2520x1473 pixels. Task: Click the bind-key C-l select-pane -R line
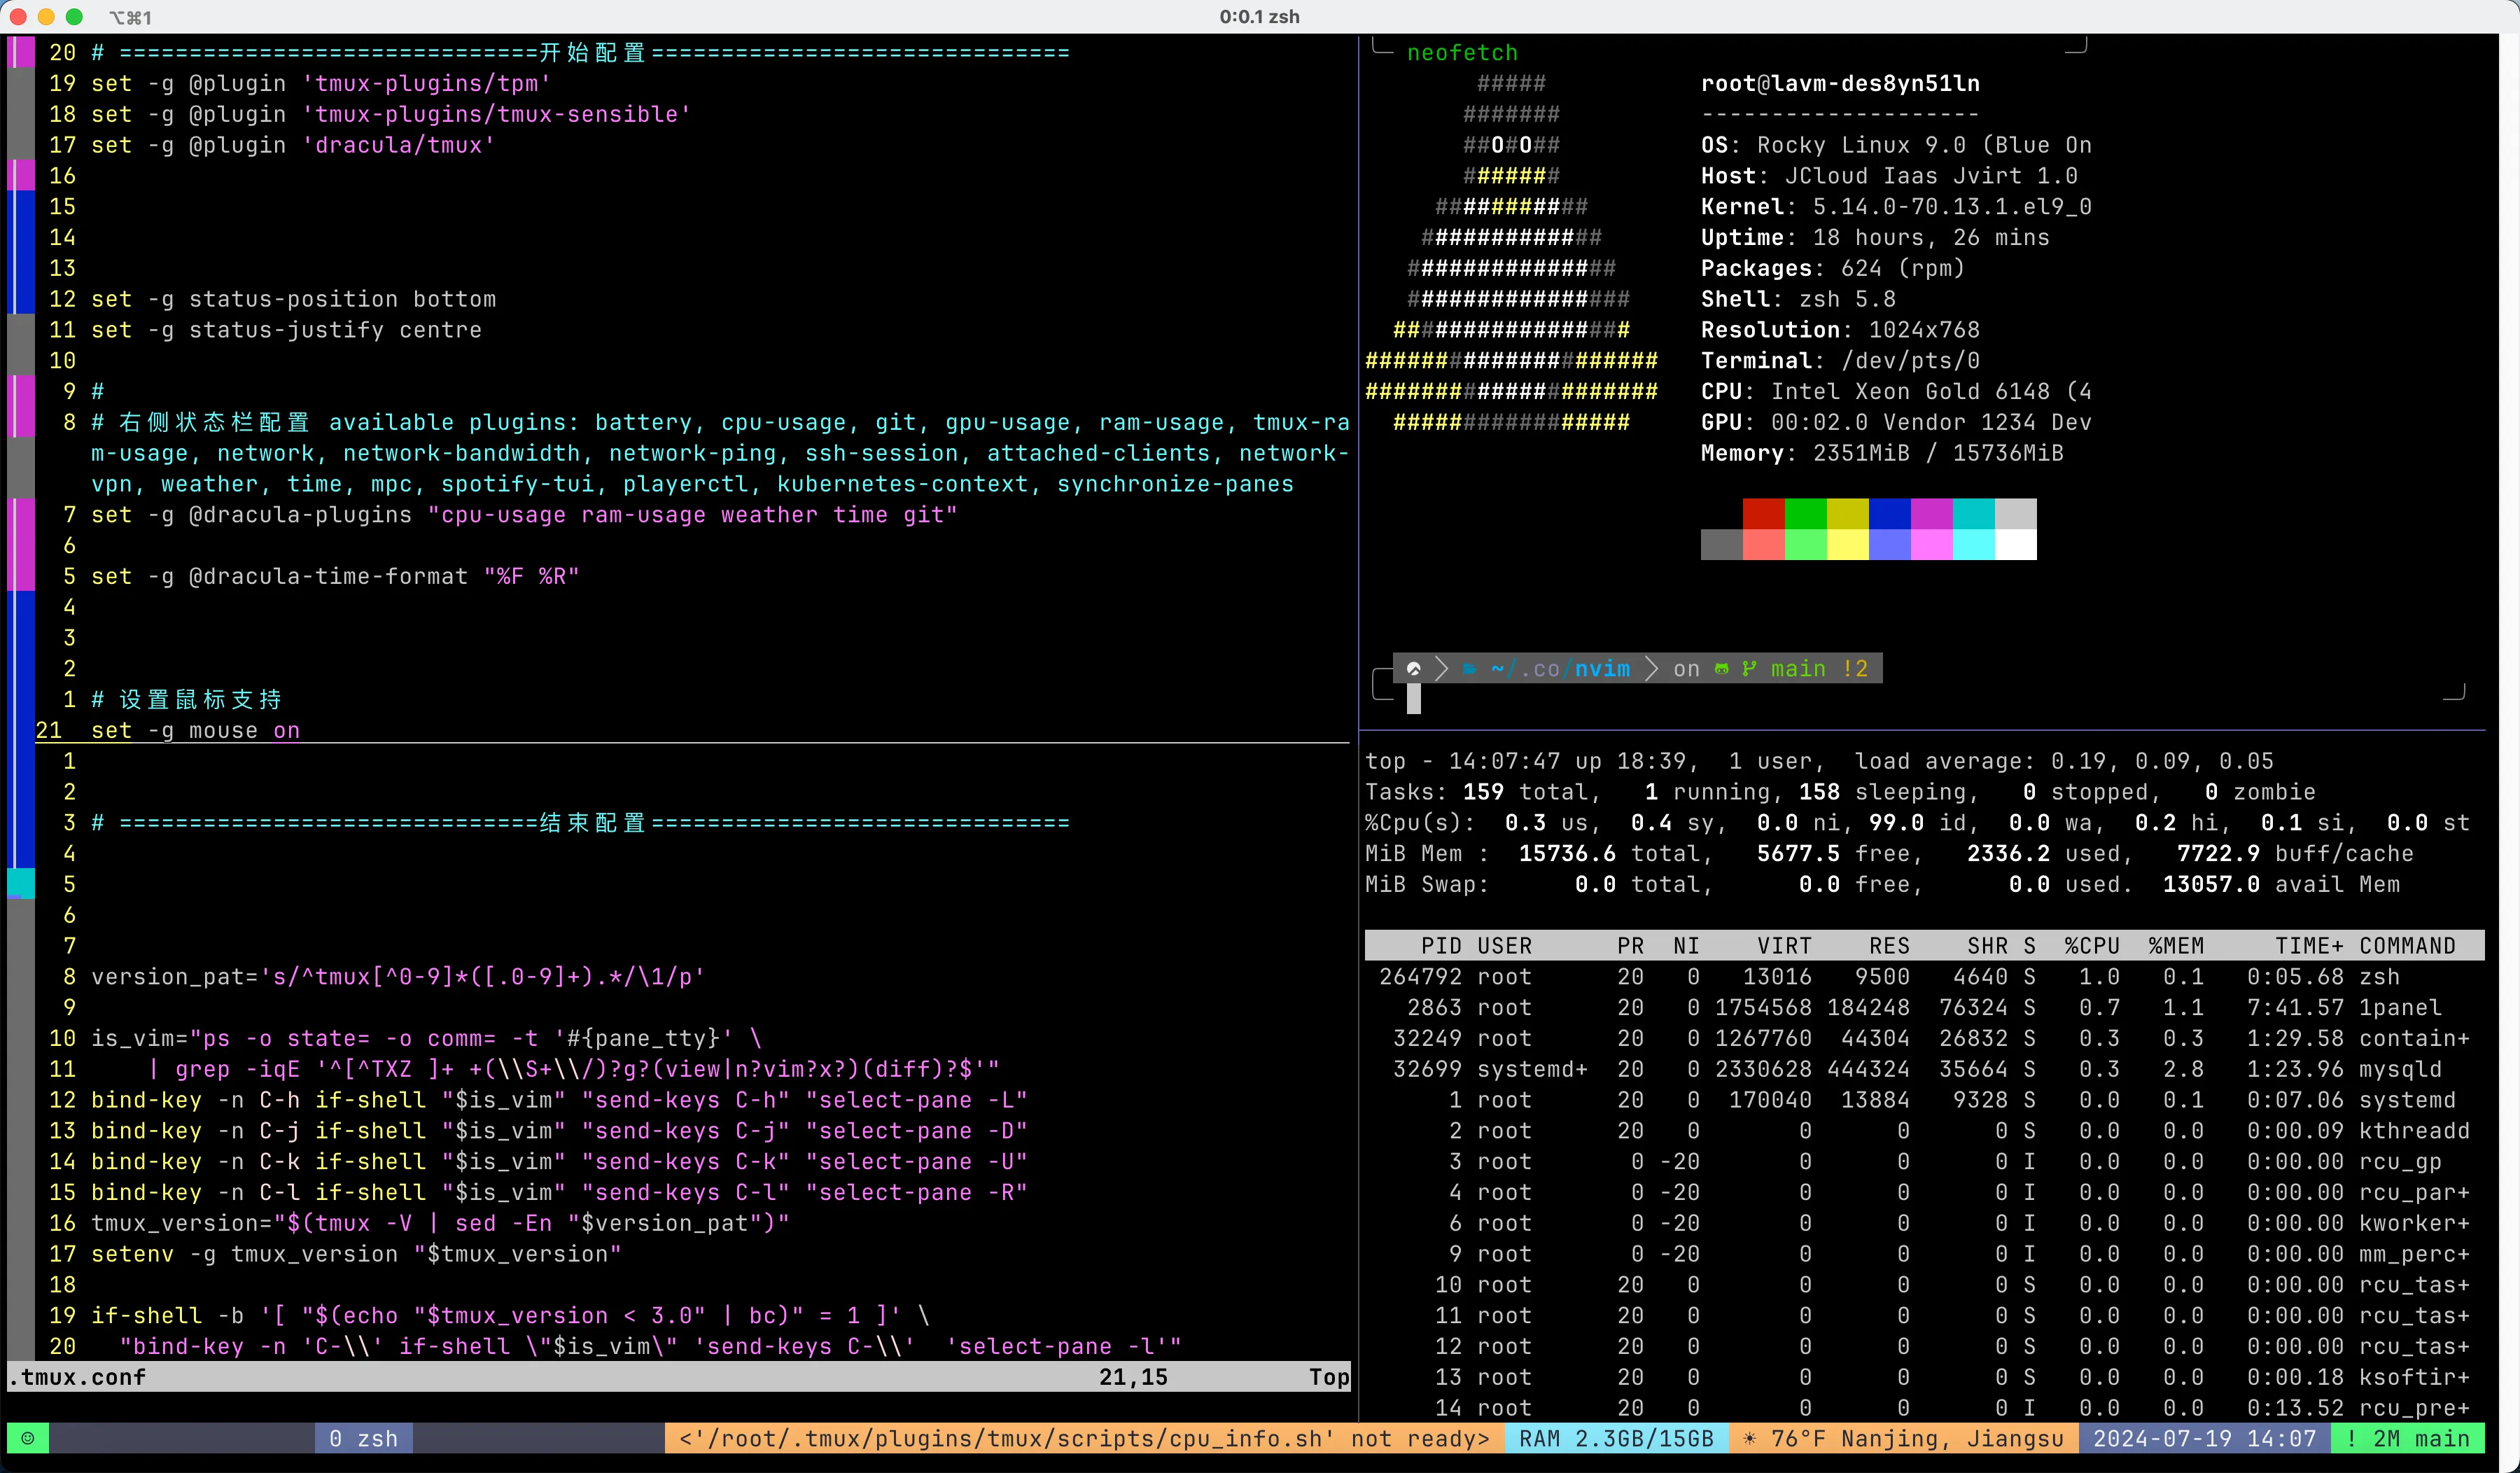pyautogui.click(x=559, y=1192)
